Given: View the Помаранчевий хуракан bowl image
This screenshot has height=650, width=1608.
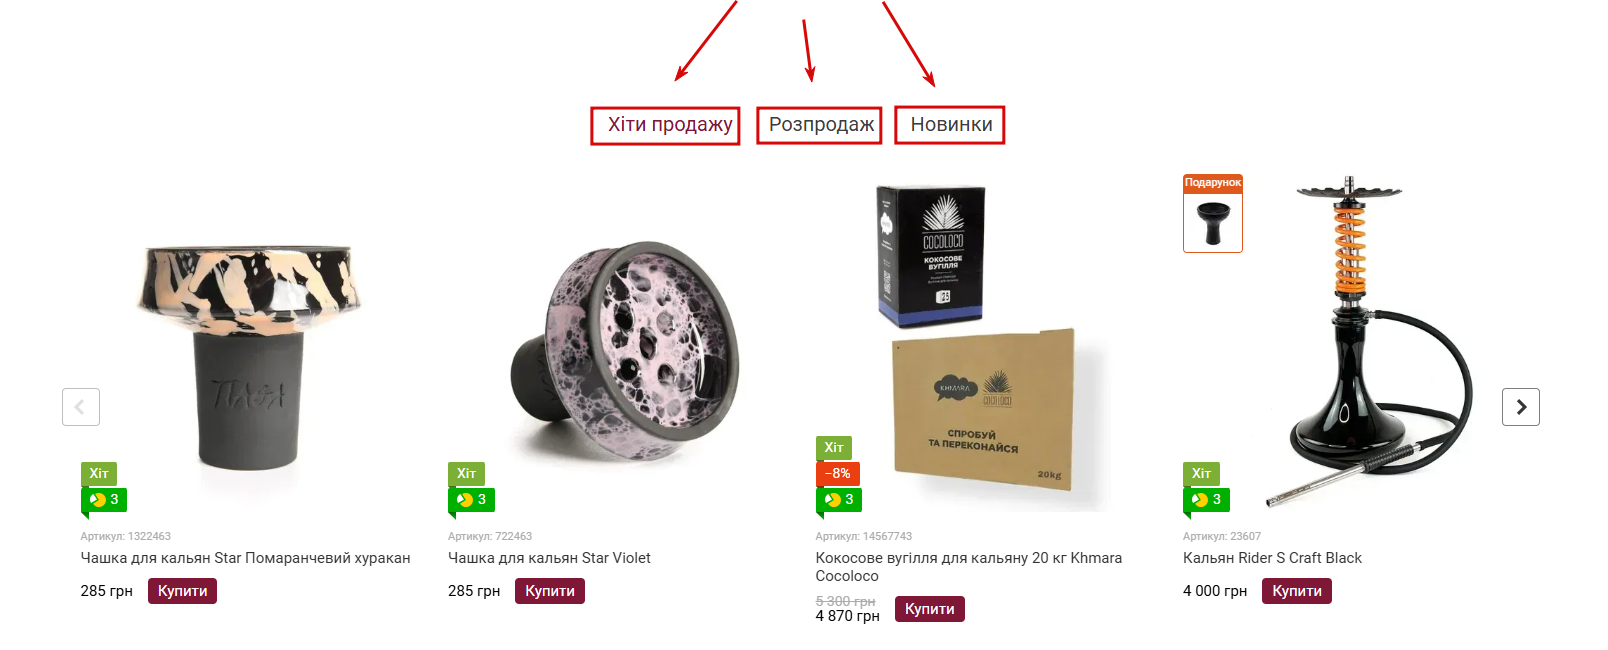Looking at the screenshot, I should [x=249, y=355].
